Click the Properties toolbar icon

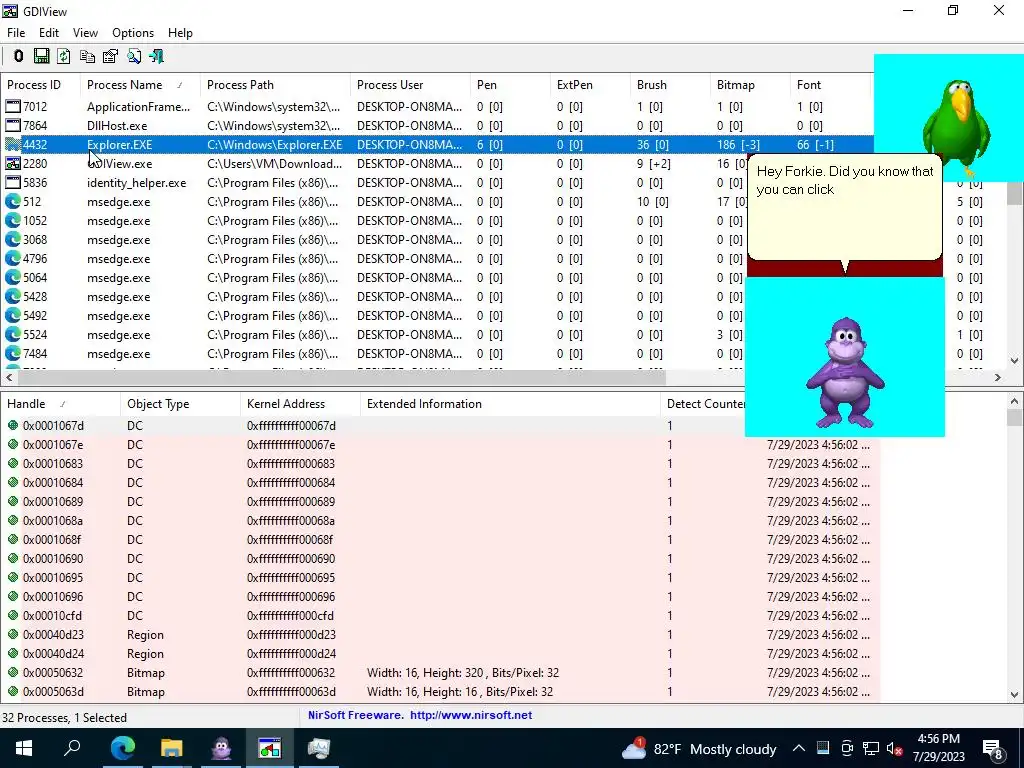tap(110, 56)
